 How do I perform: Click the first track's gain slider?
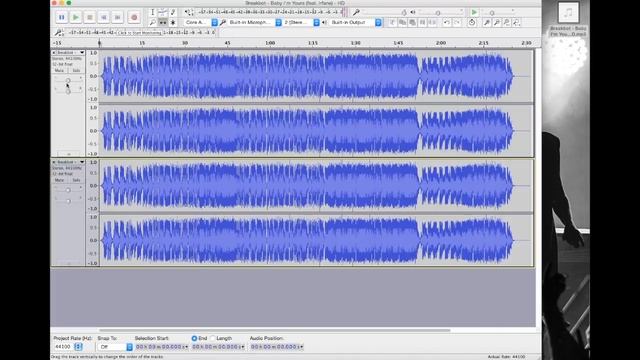[x=68, y=80]
